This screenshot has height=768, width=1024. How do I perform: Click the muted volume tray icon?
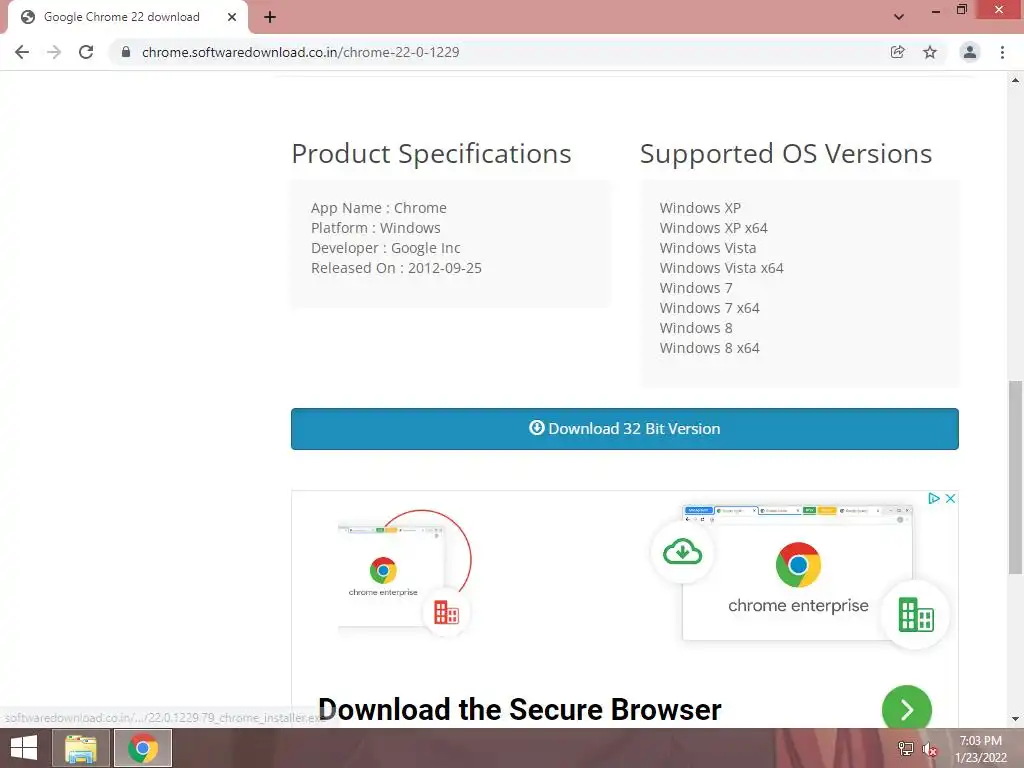[930, 749]
